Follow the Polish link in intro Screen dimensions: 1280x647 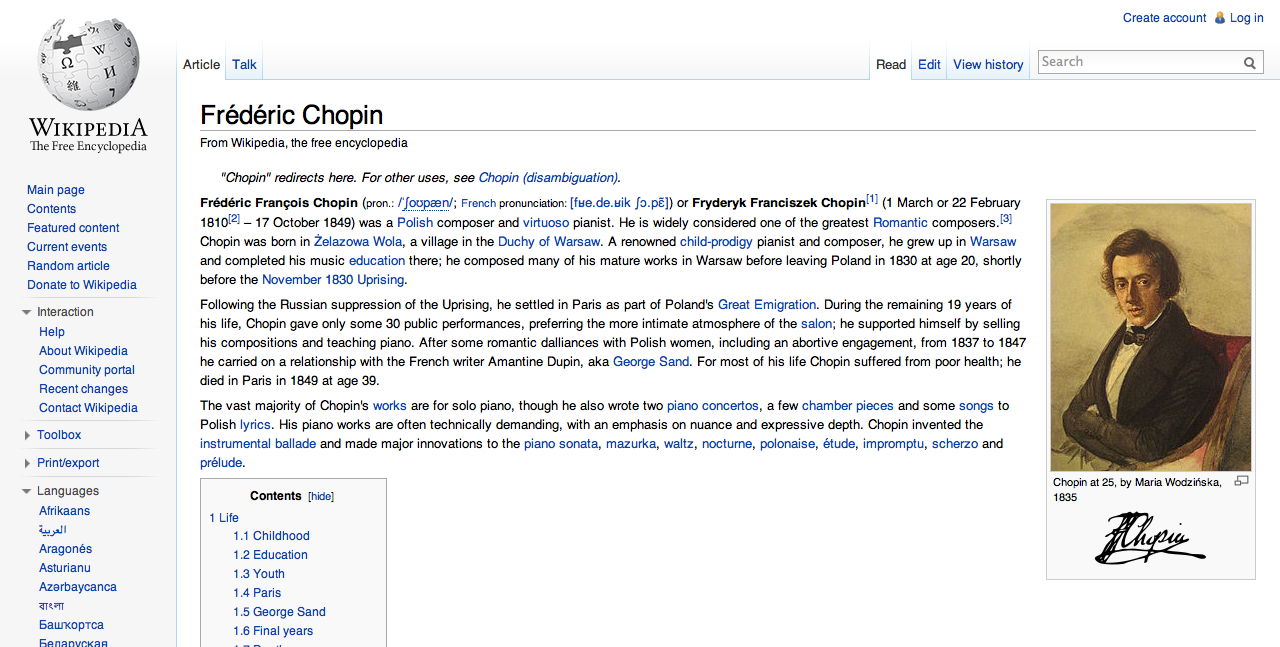click(415, 223)
